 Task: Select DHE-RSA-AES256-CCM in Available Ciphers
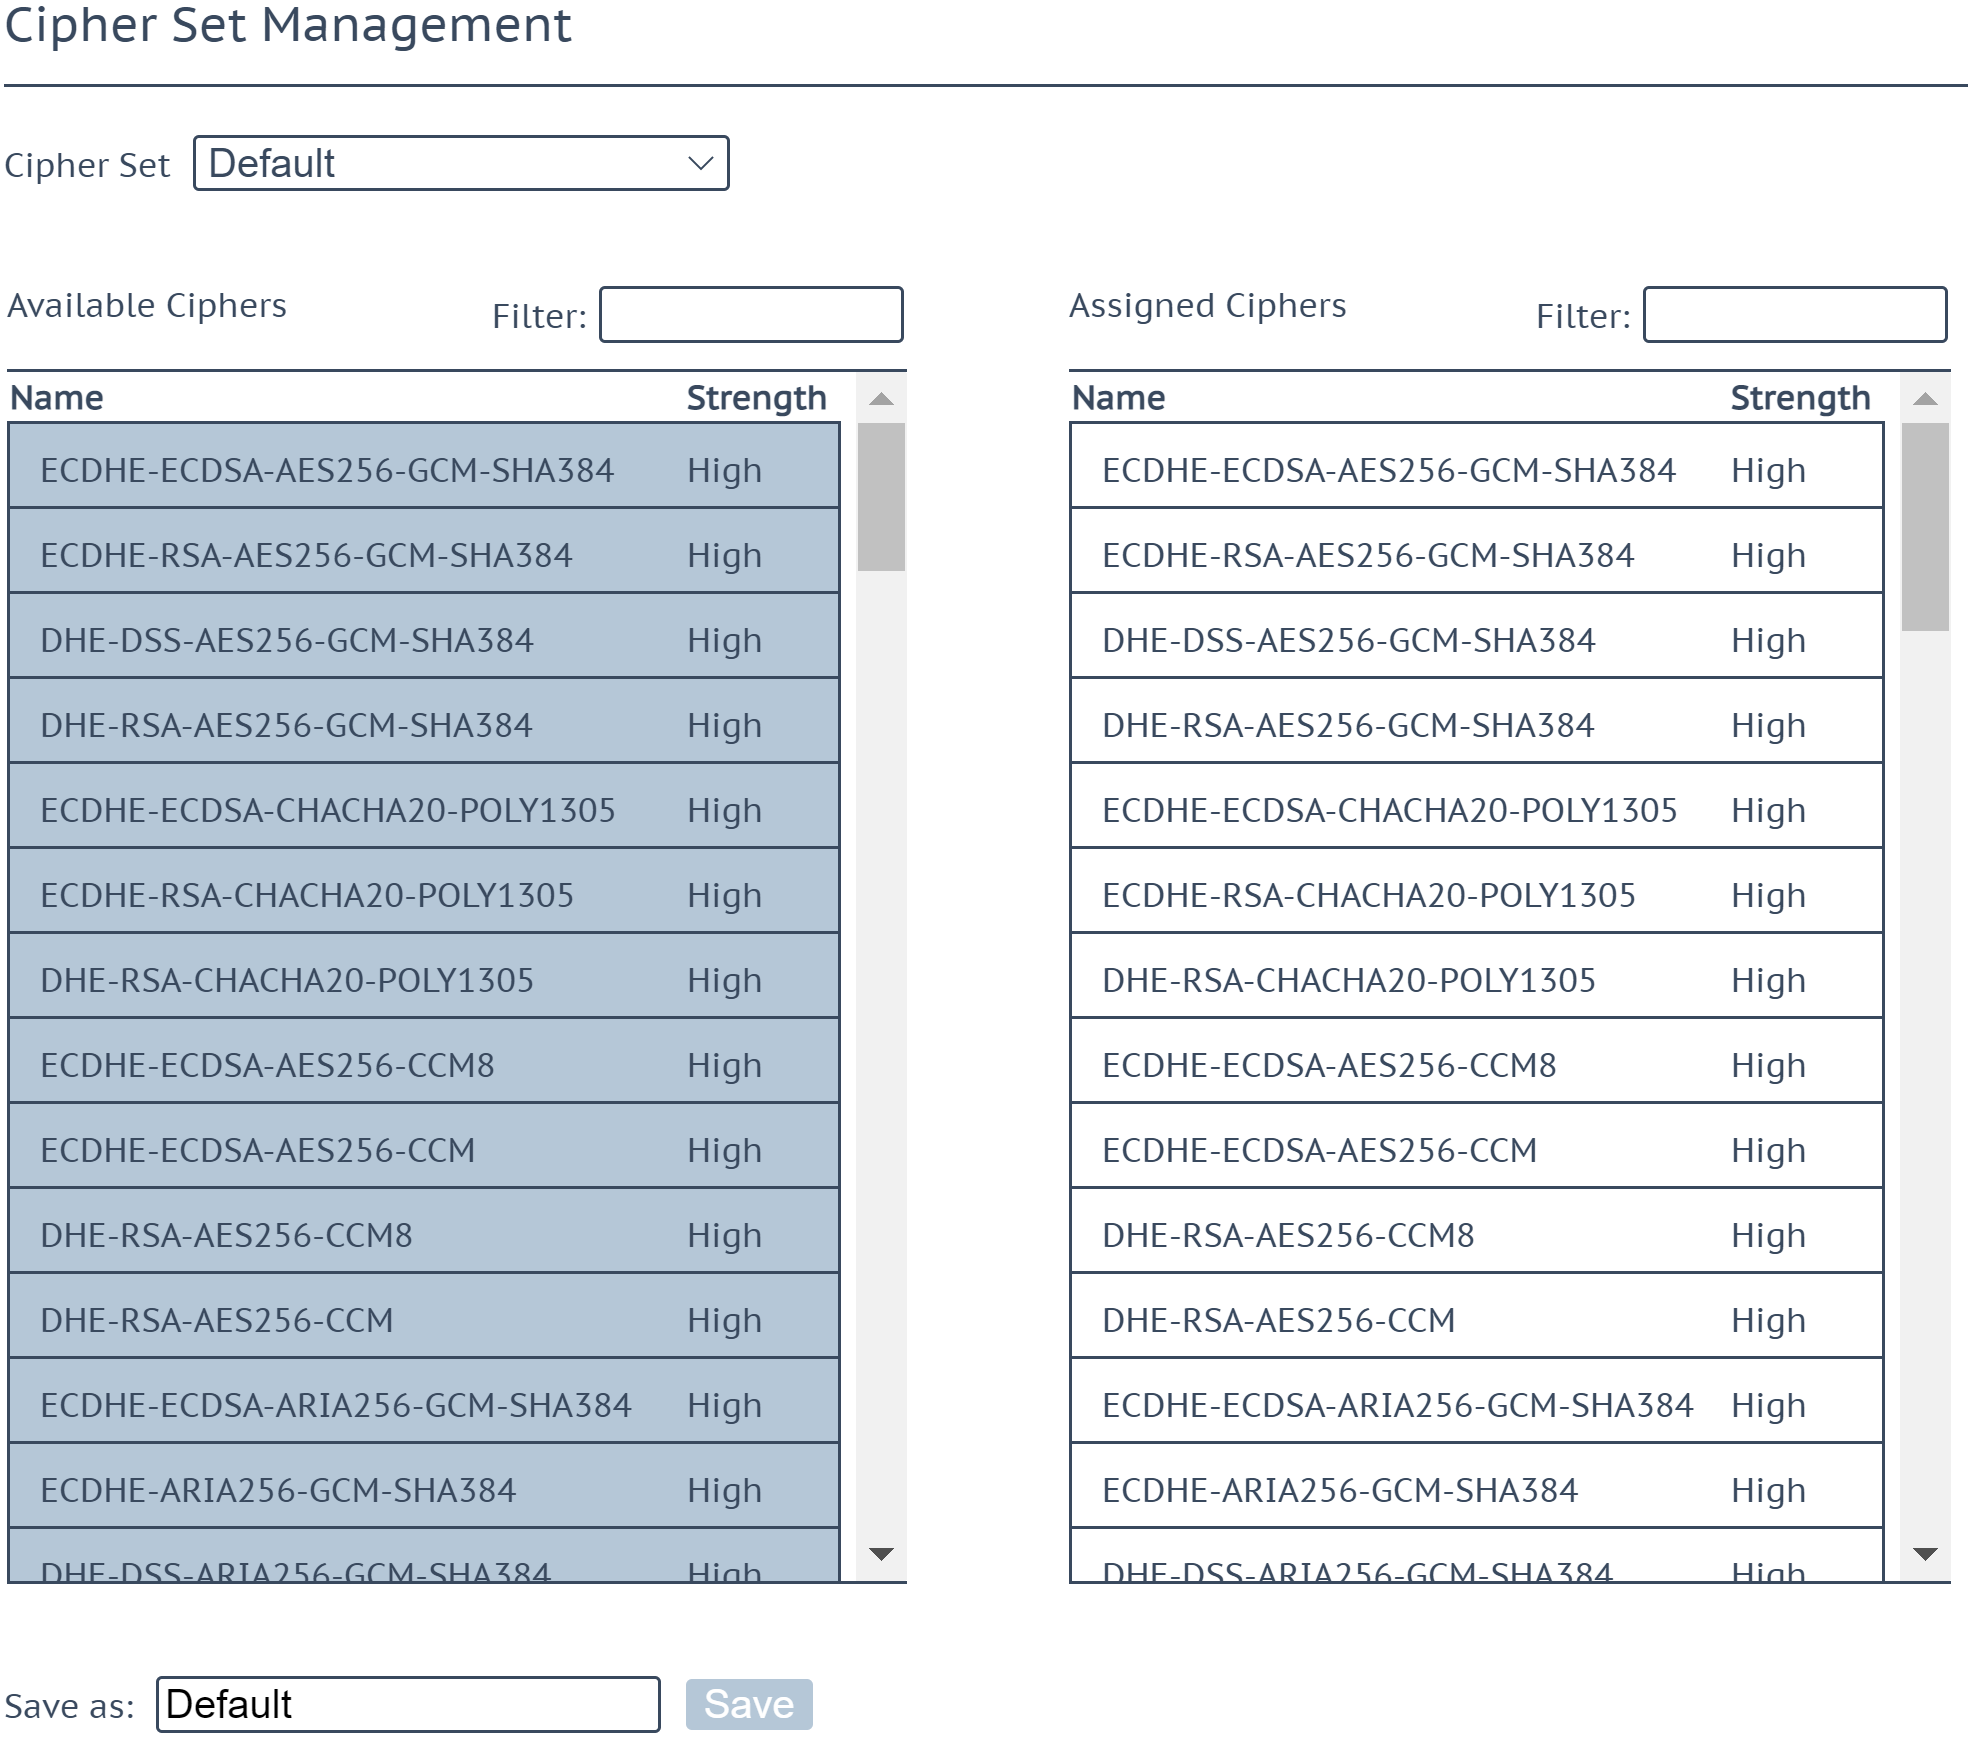(424, 1316)
